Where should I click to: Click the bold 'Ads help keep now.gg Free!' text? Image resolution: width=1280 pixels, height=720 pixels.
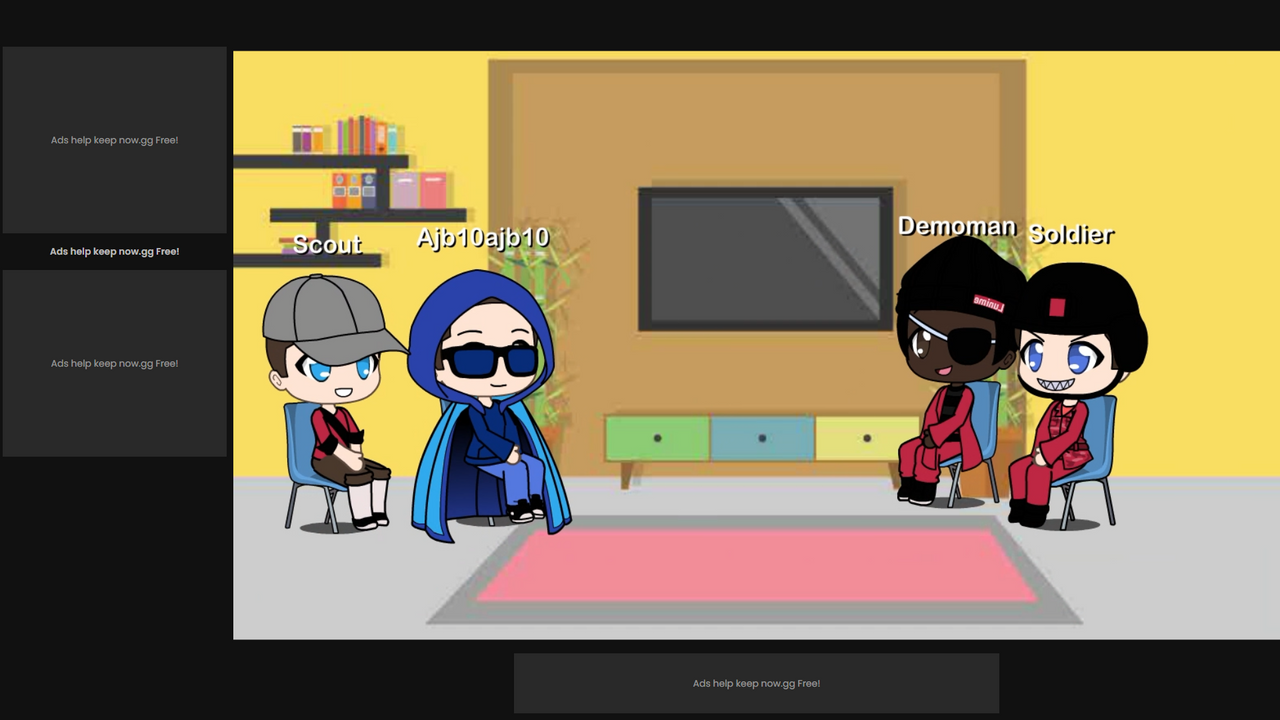pyautogui.click(x=115, y=251)
